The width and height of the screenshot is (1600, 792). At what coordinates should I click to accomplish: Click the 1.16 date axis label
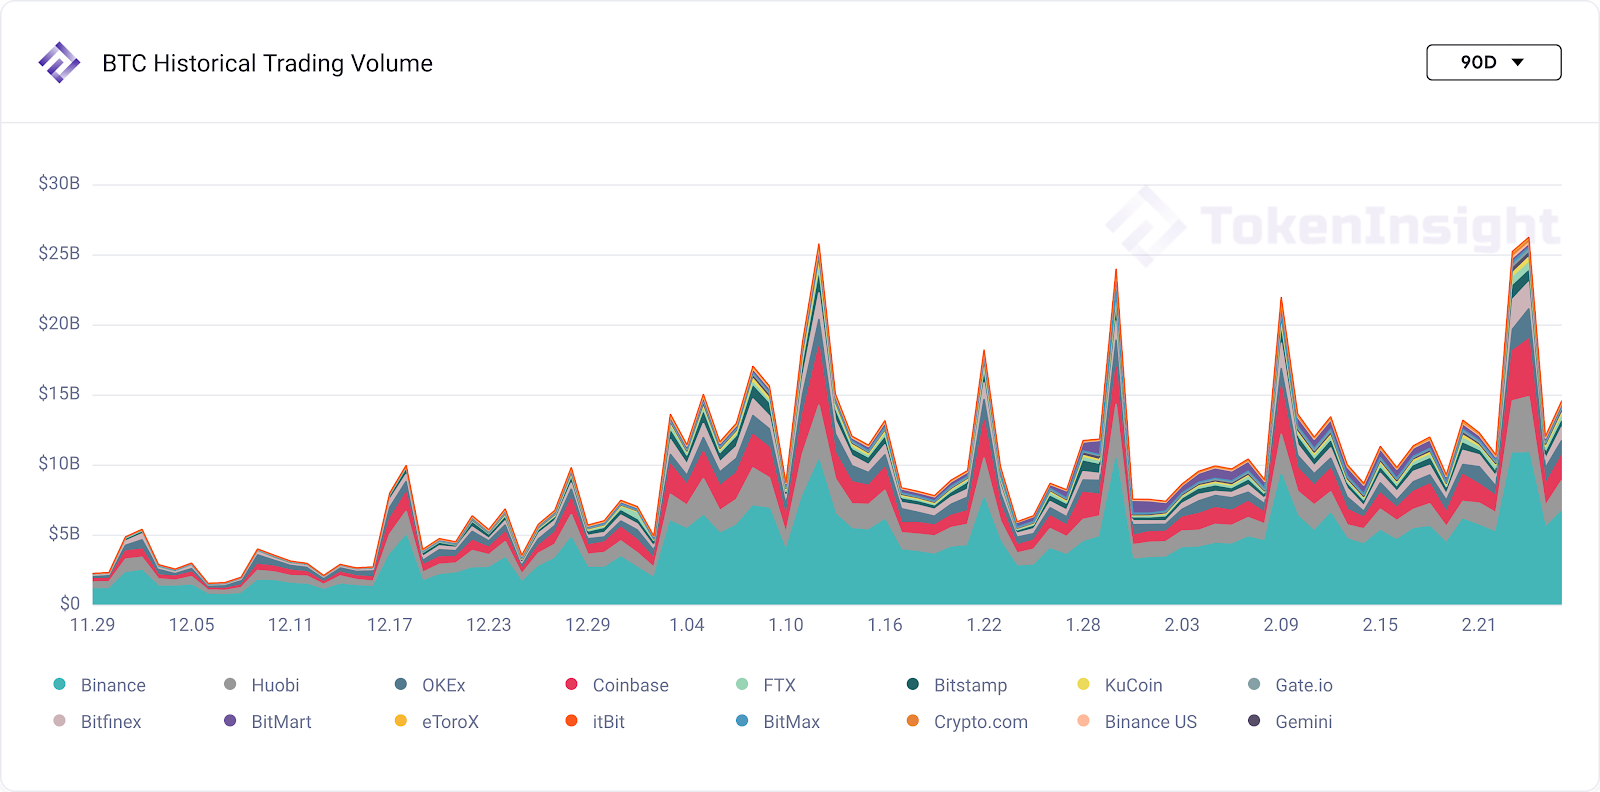pyautogui.click(x=885, y=625)
